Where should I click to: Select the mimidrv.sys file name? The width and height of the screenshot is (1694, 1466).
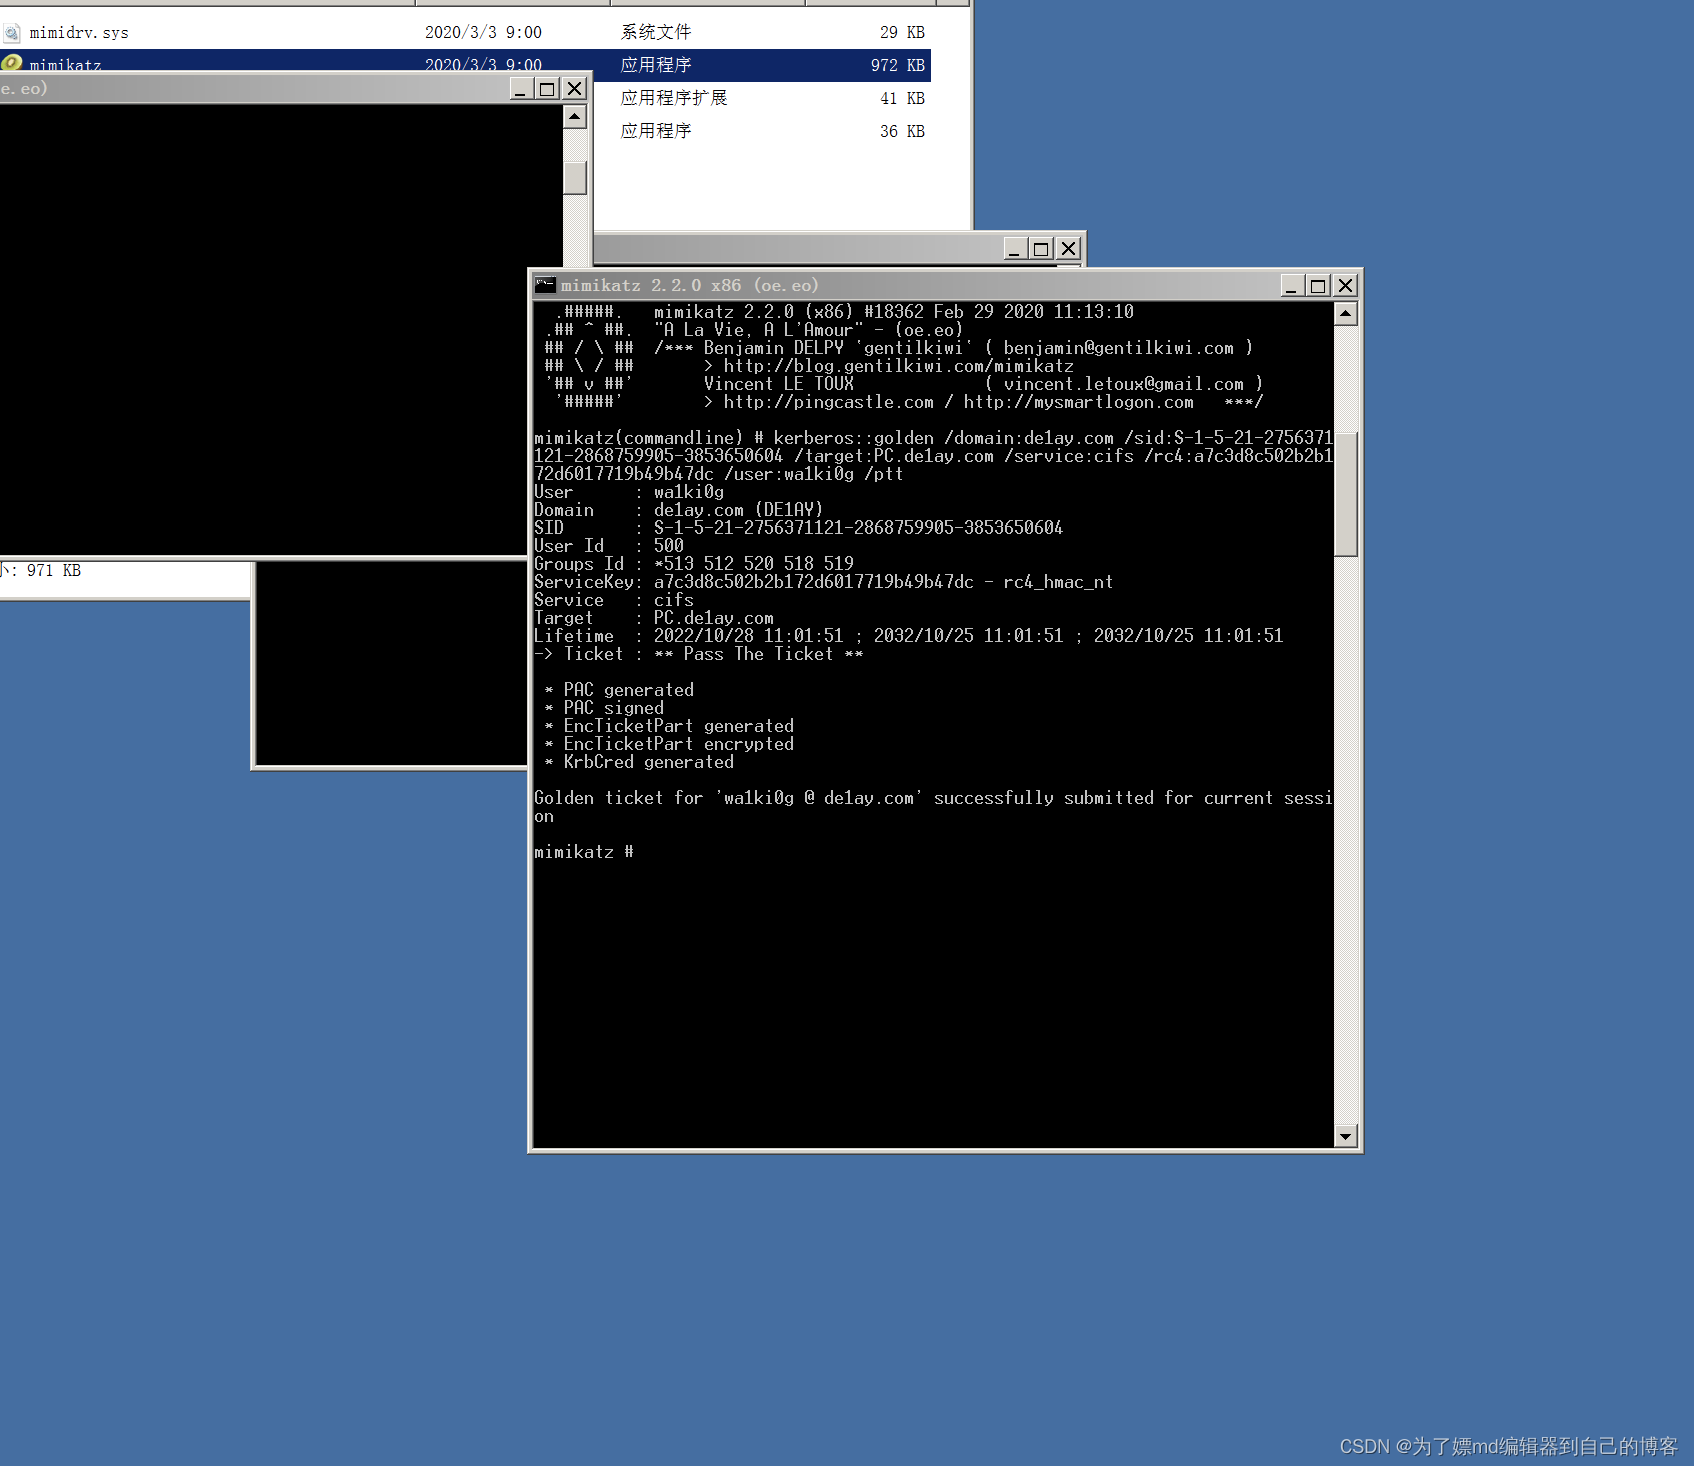click(79, 33)
